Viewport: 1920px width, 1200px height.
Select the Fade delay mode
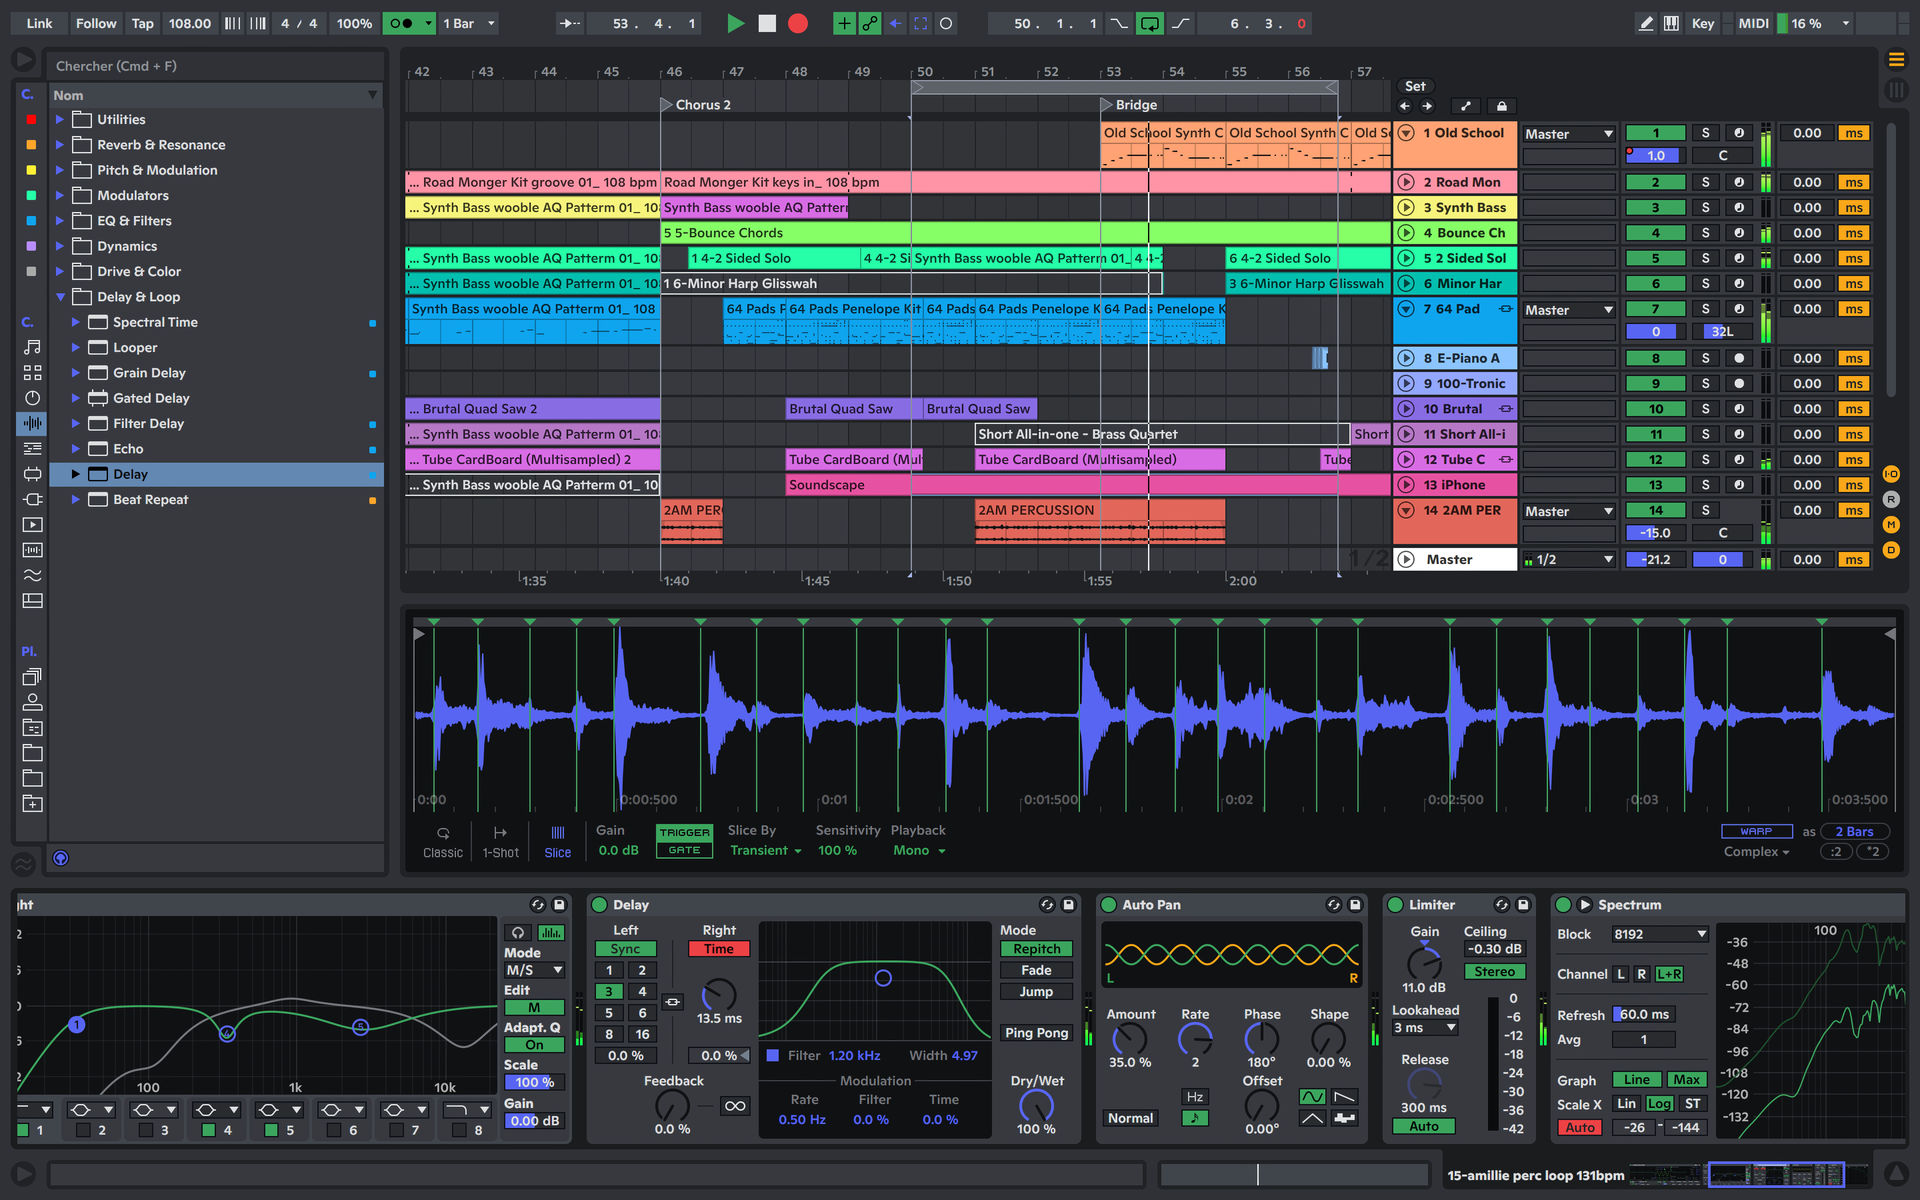[1036, 970]
